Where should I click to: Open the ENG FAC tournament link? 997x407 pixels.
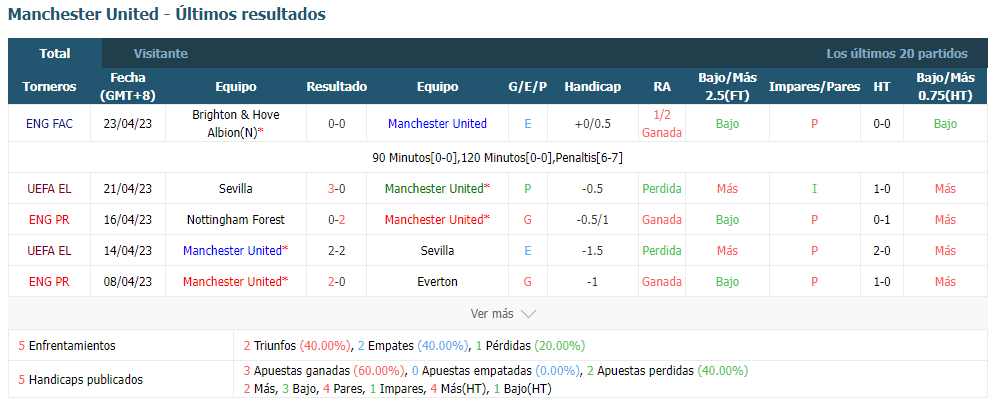point(50,123)
